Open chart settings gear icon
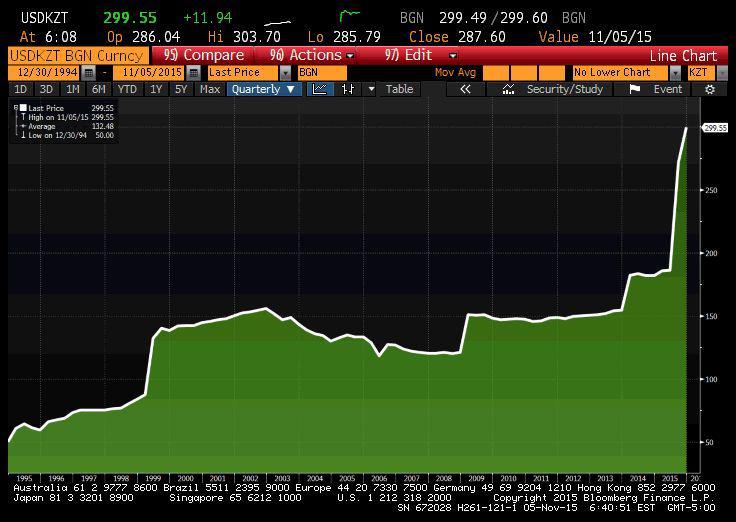Image resolution: width=736 pixels, height=522 pixels. click(x=710, y=89)
